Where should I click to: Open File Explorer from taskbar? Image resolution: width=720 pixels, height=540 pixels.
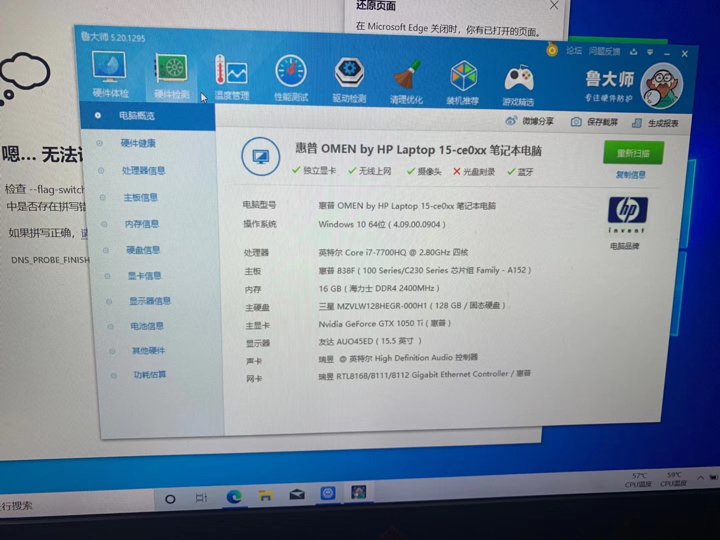(x=265, y=495)
